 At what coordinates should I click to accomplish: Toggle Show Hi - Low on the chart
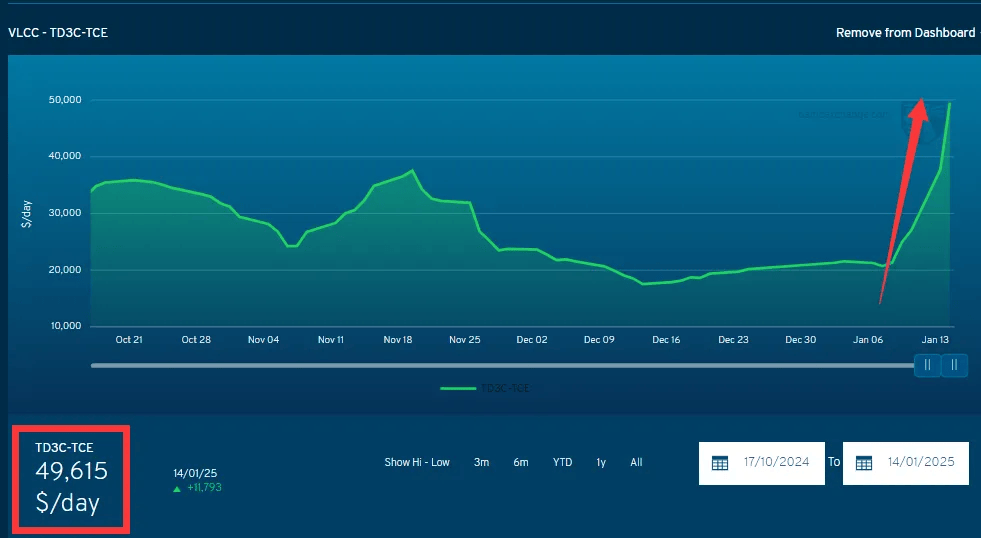417,462
